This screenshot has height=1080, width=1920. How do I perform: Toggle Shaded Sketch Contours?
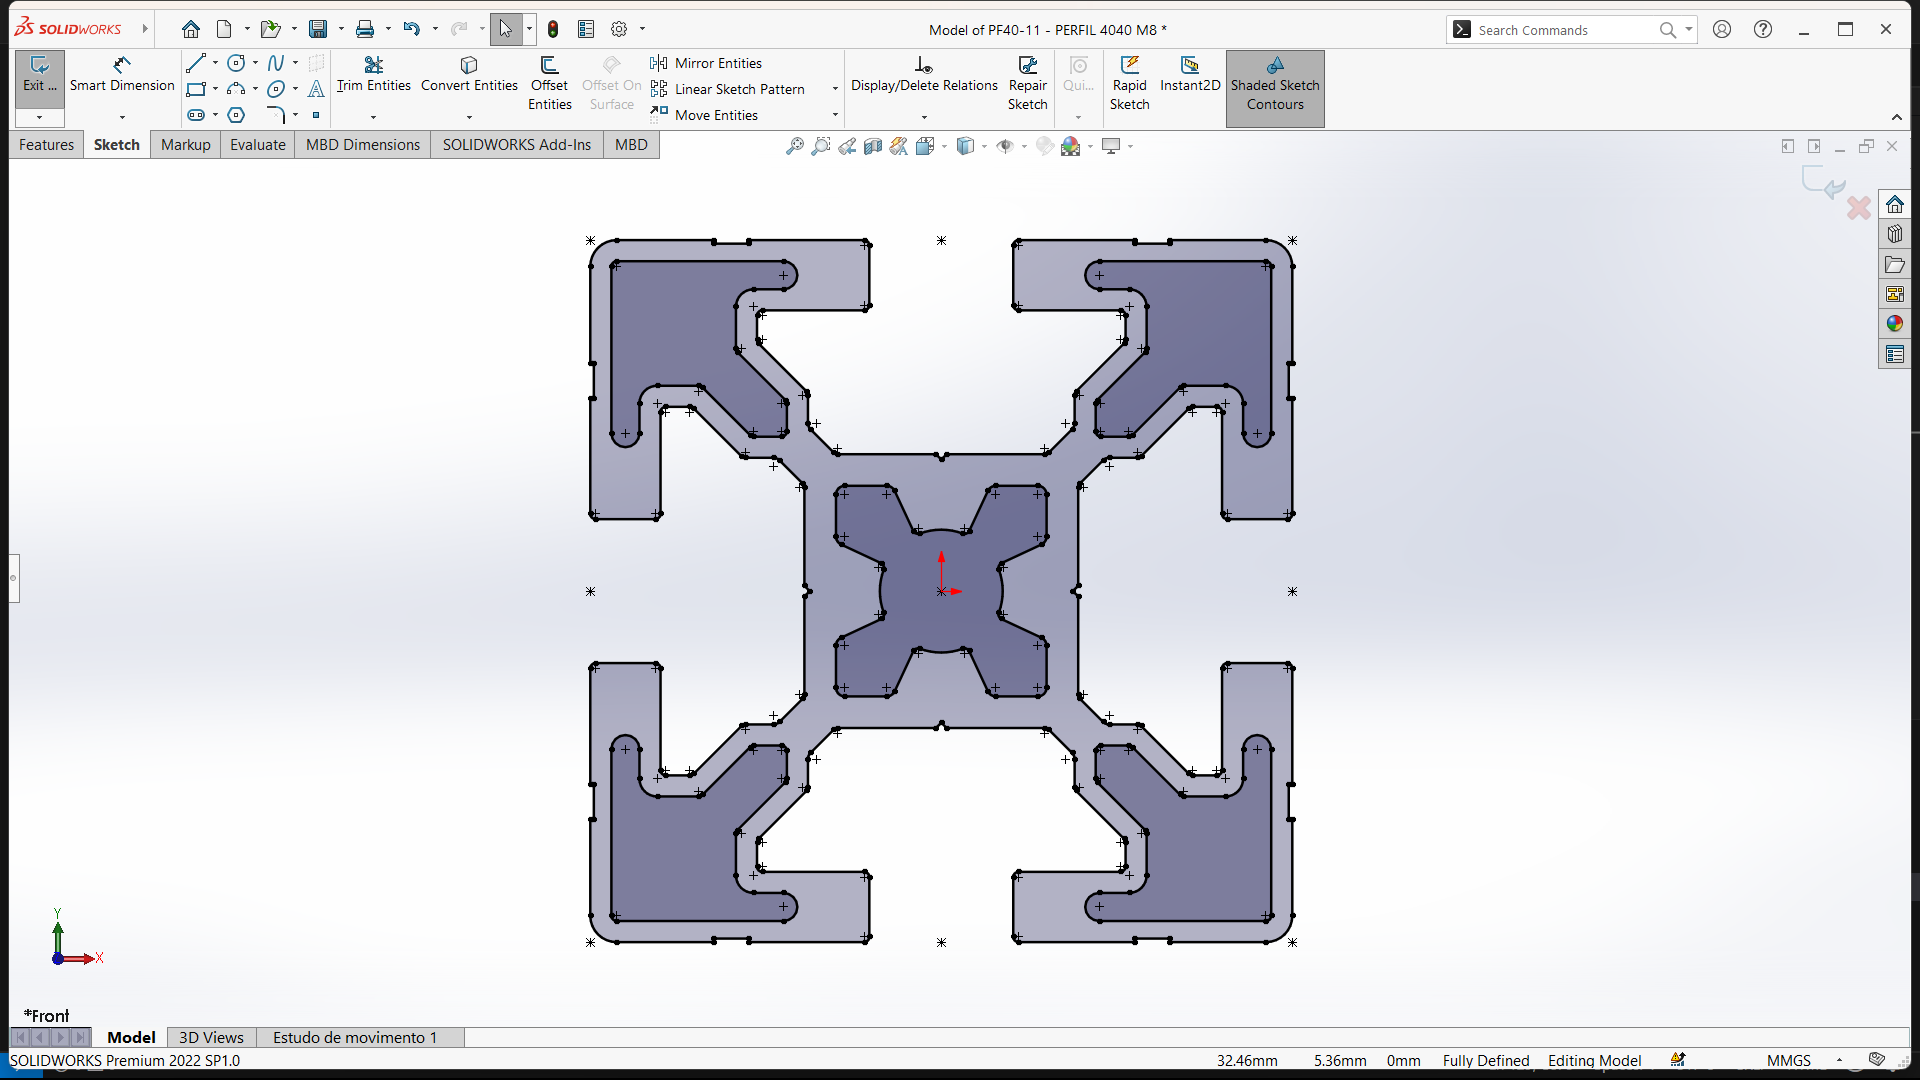[x=1275, y=88]
